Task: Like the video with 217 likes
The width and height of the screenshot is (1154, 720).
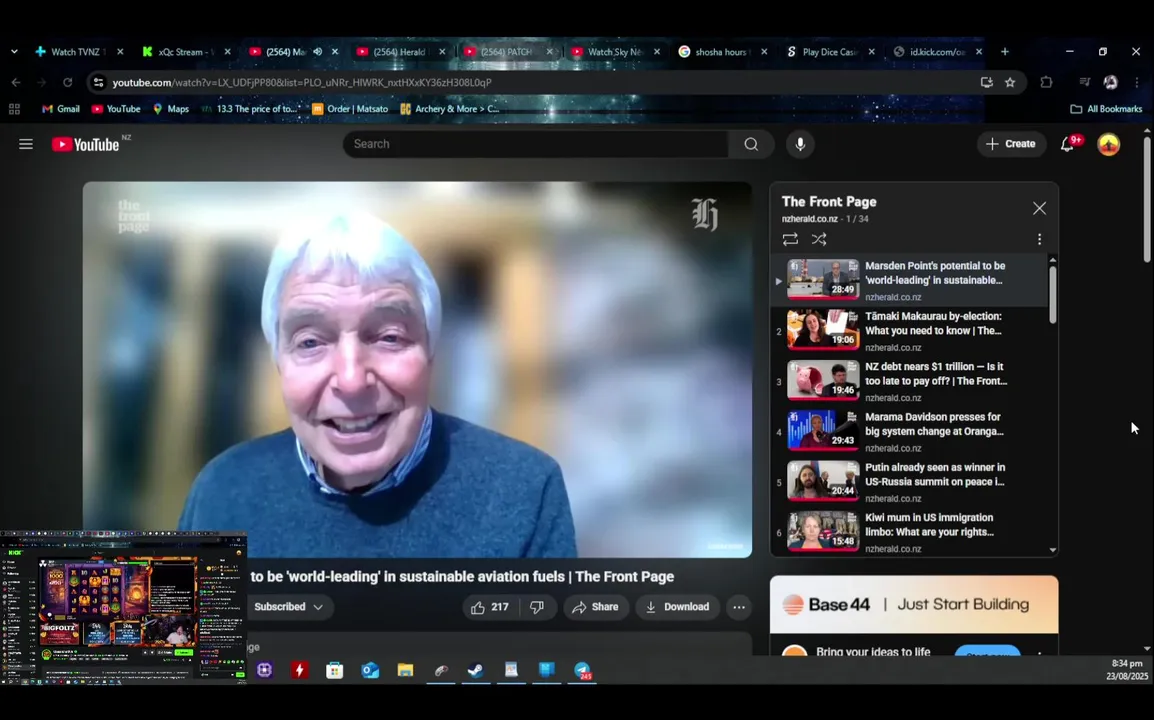Action: click(x=490, y=607)
